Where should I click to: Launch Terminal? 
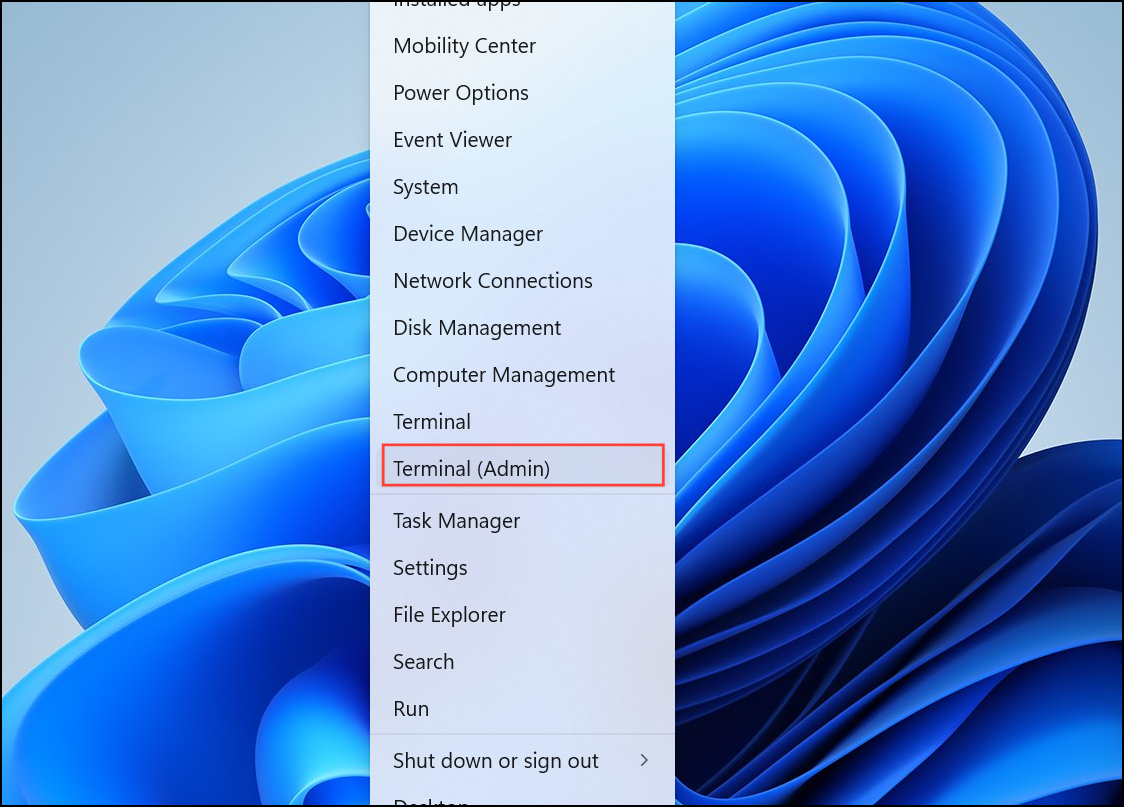[432, 422]
